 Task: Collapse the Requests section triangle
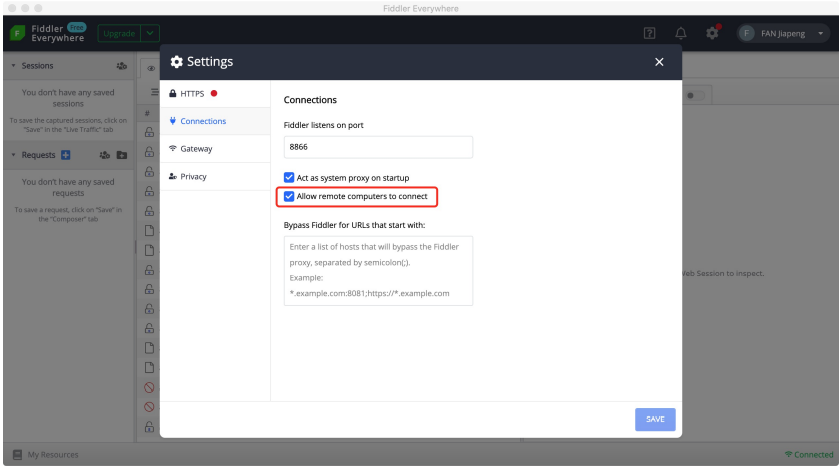pos(11,156)
